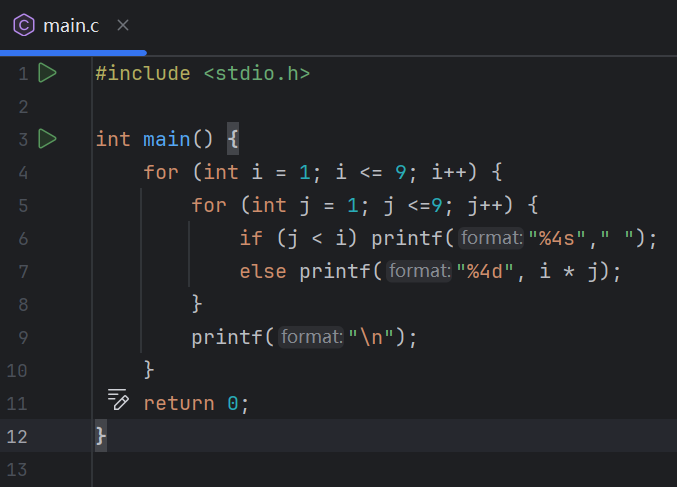Open the intention action icon on line 11

pos(119,401)
